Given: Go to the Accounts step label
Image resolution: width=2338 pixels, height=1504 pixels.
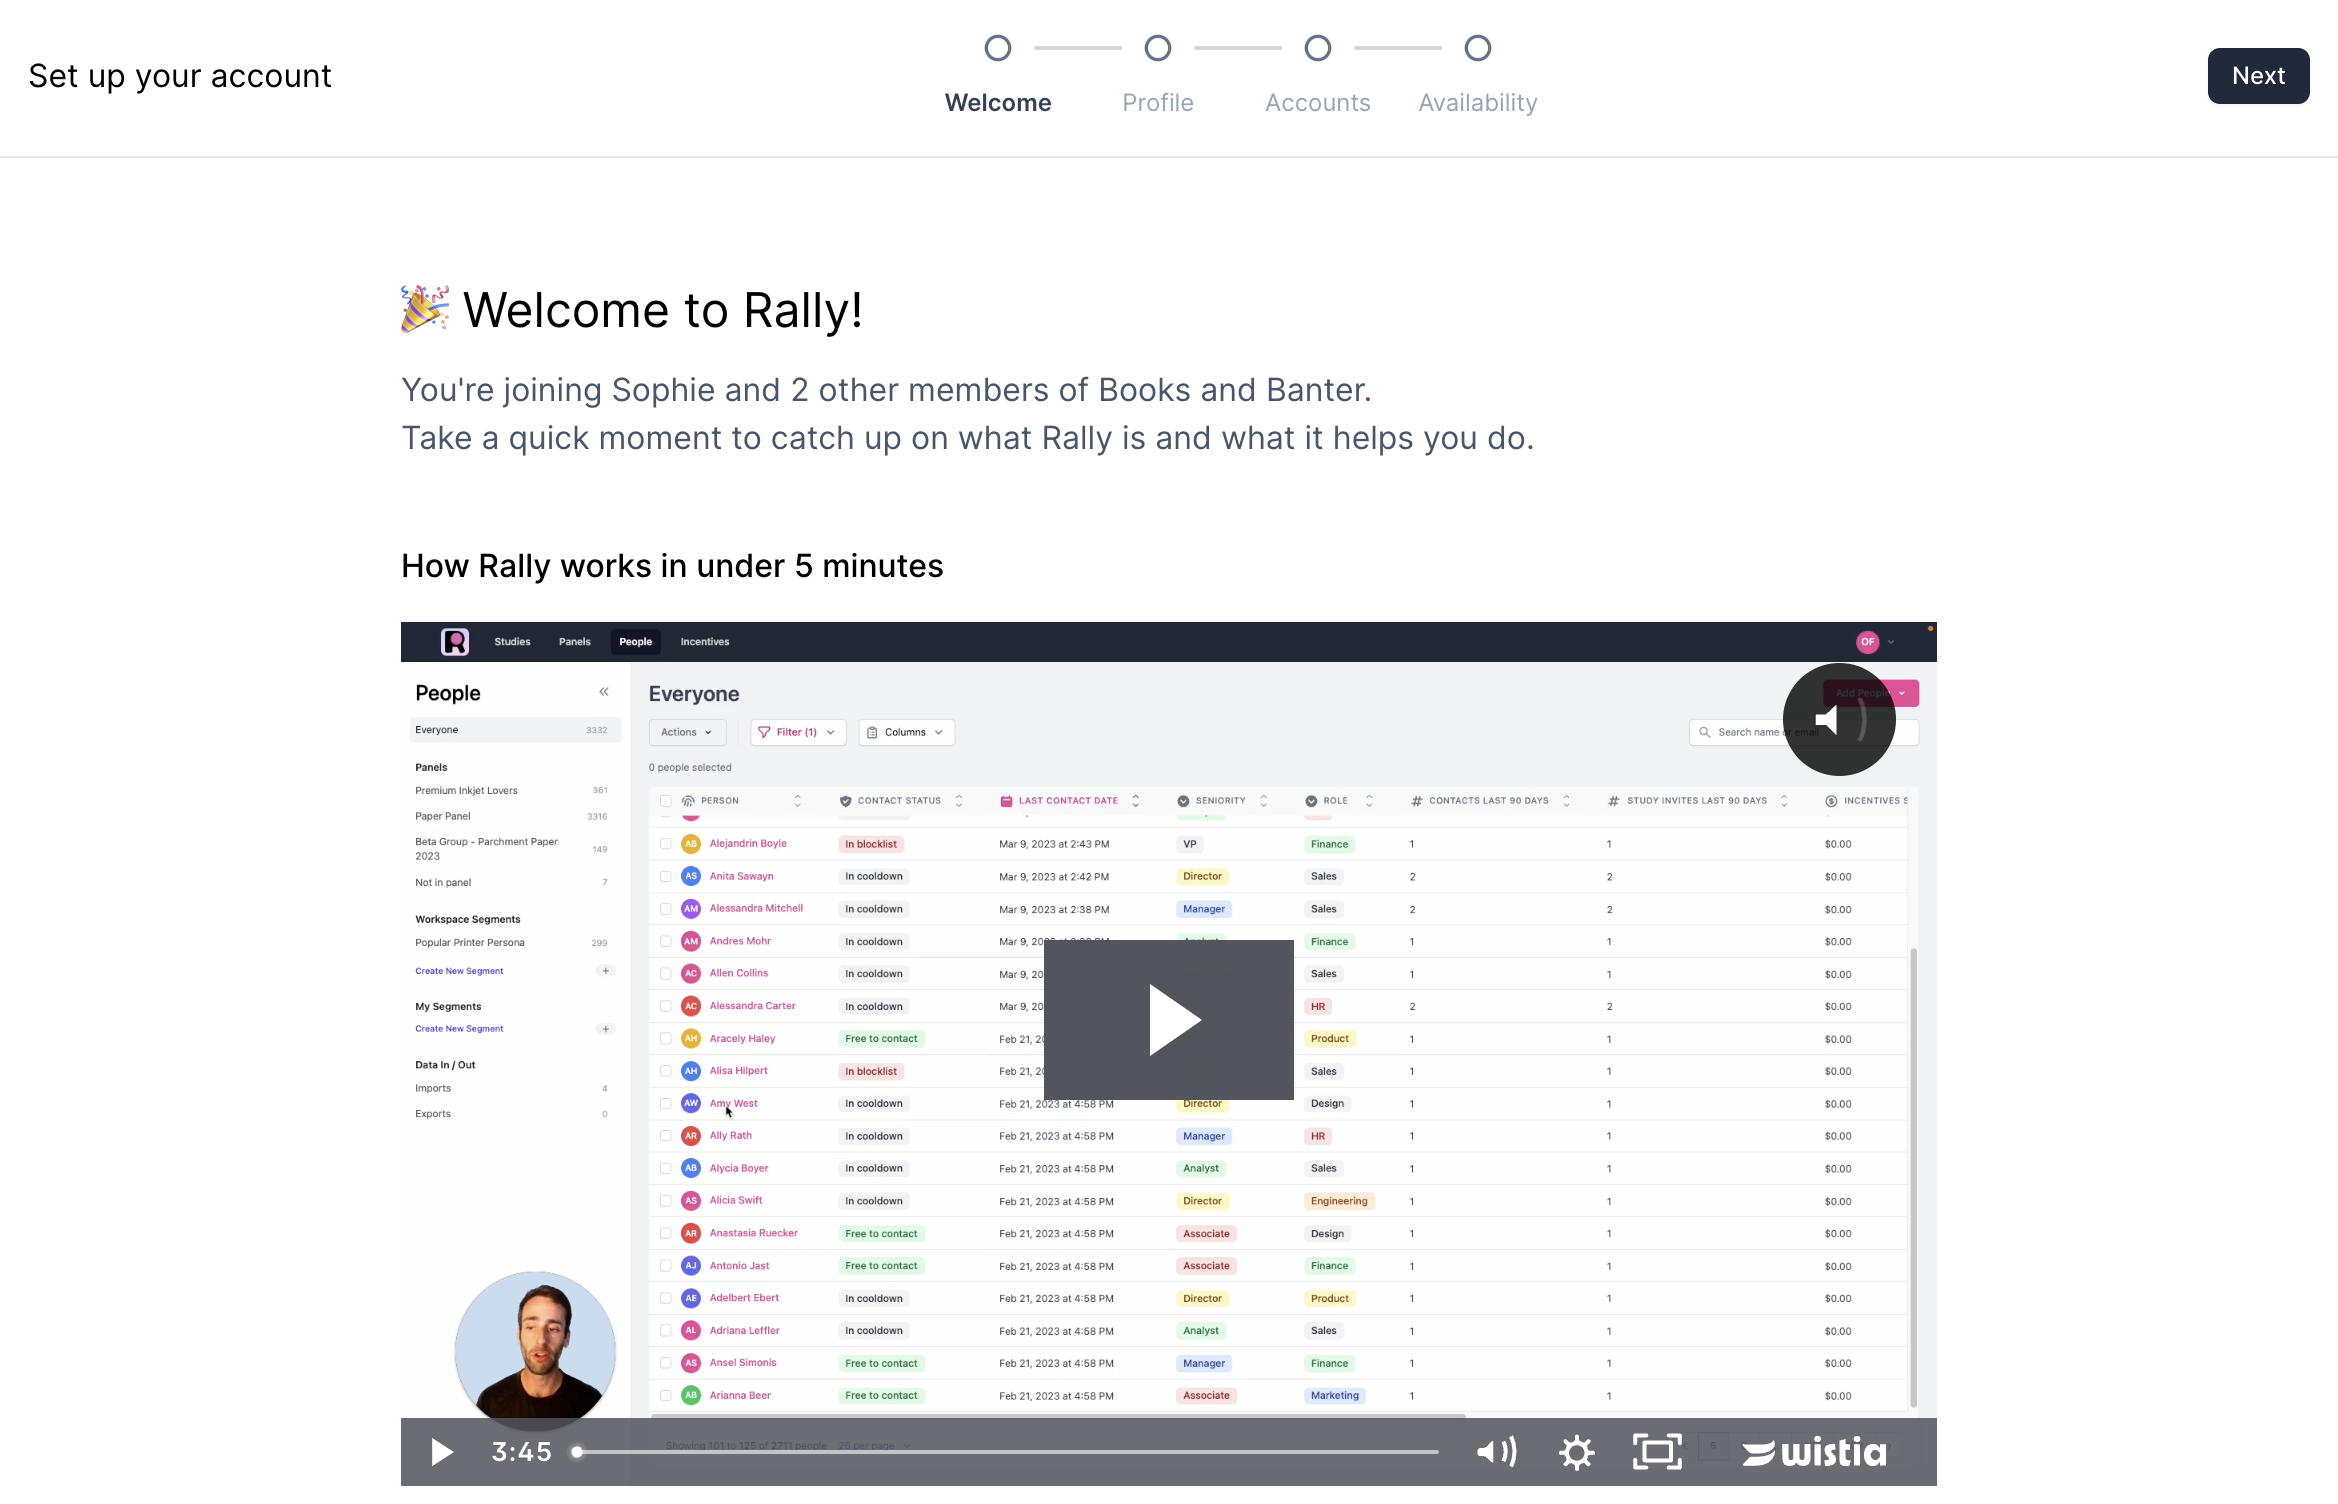Looking at the screenshot, I should pos(1317,103).
